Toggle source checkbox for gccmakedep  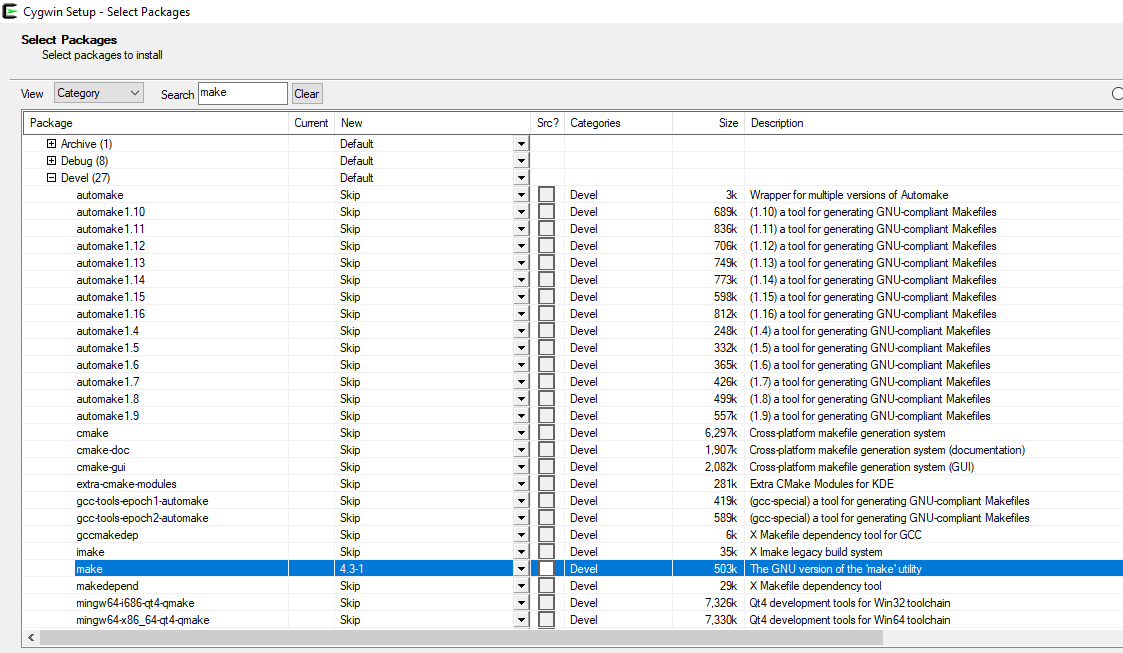pos(546,535)
